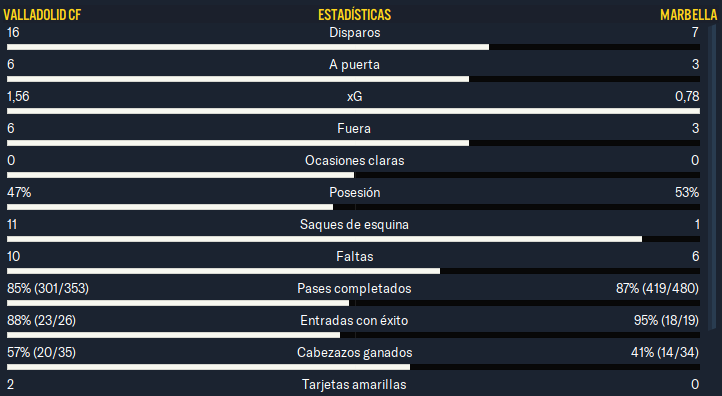
Task: Click Marbella's 87% (419/480) passes value
Action: coord(657,288)
